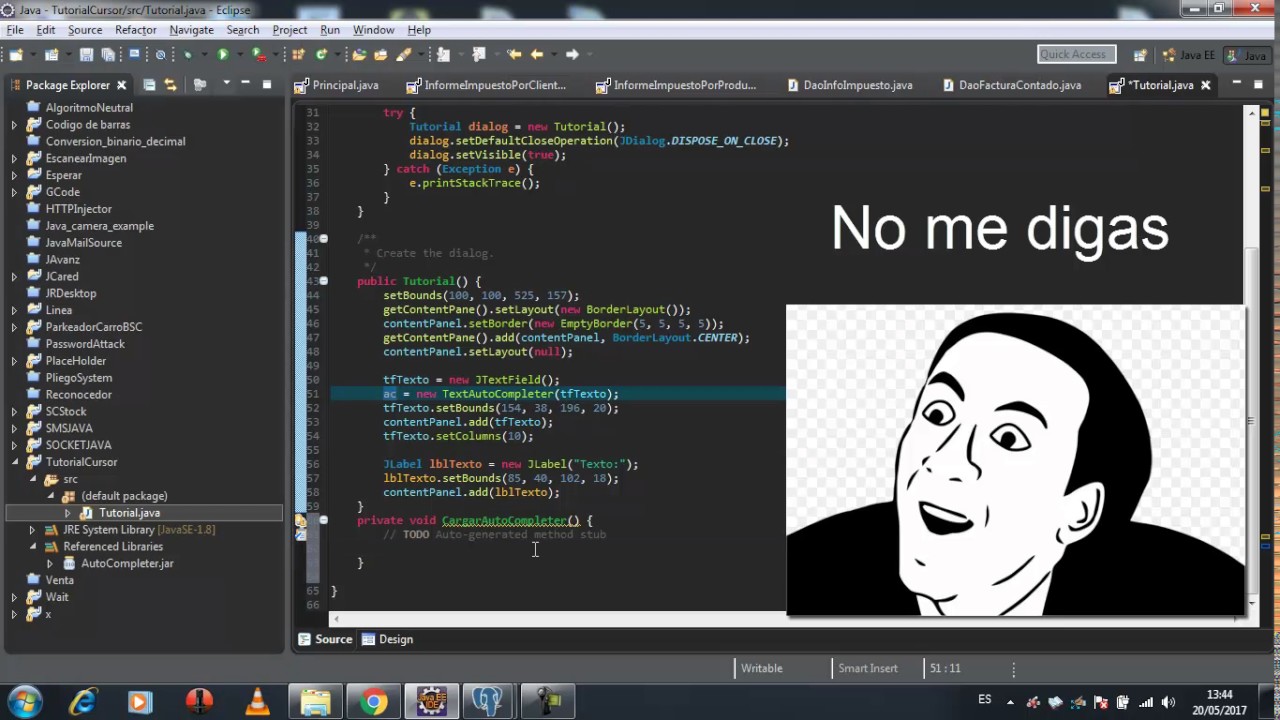Select Tutorial.java in the Package Explorer
Screen dimensions: 1280x720
(x=129, y=513)
